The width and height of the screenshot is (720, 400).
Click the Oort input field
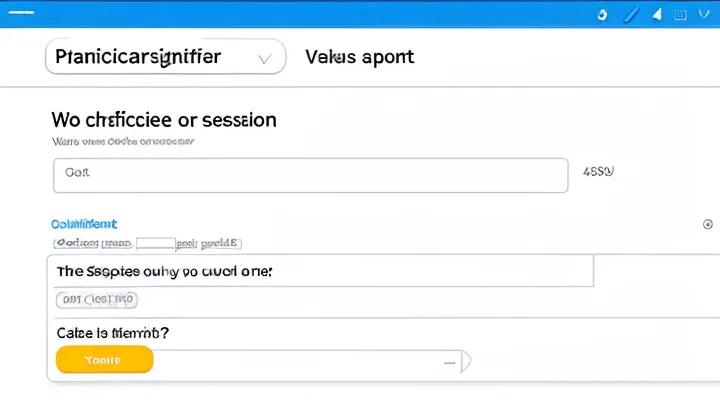(310, 174)
